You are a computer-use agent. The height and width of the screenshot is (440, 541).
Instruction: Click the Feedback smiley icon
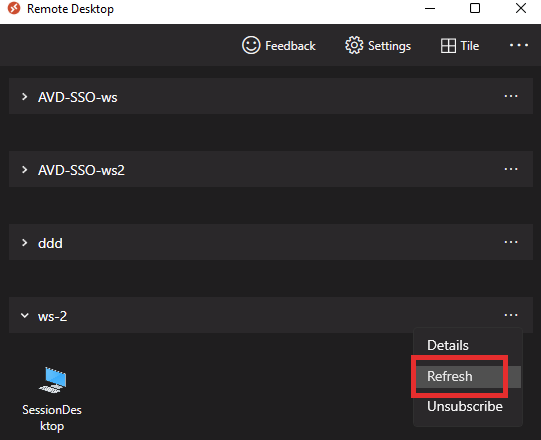(x=251, y=45)
